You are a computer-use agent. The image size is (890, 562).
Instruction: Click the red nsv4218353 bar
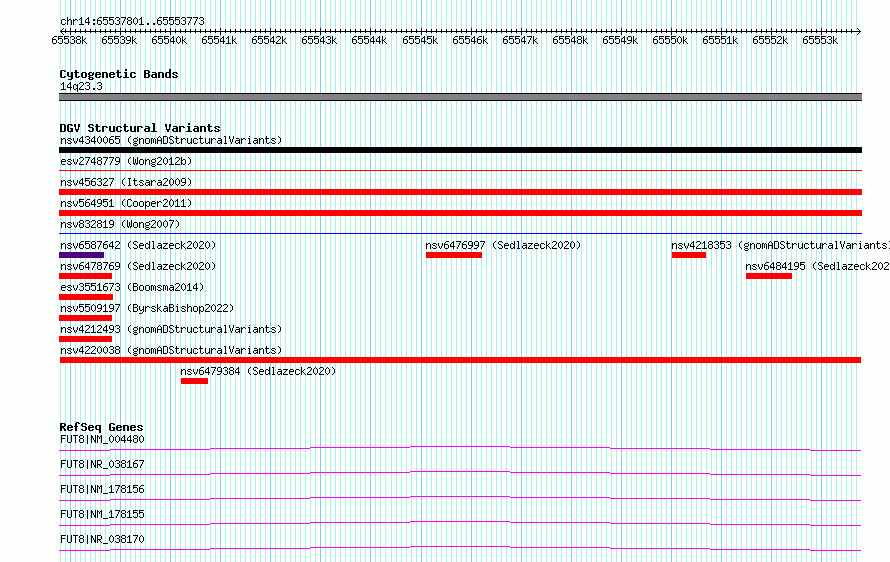[x=689, y=255]
